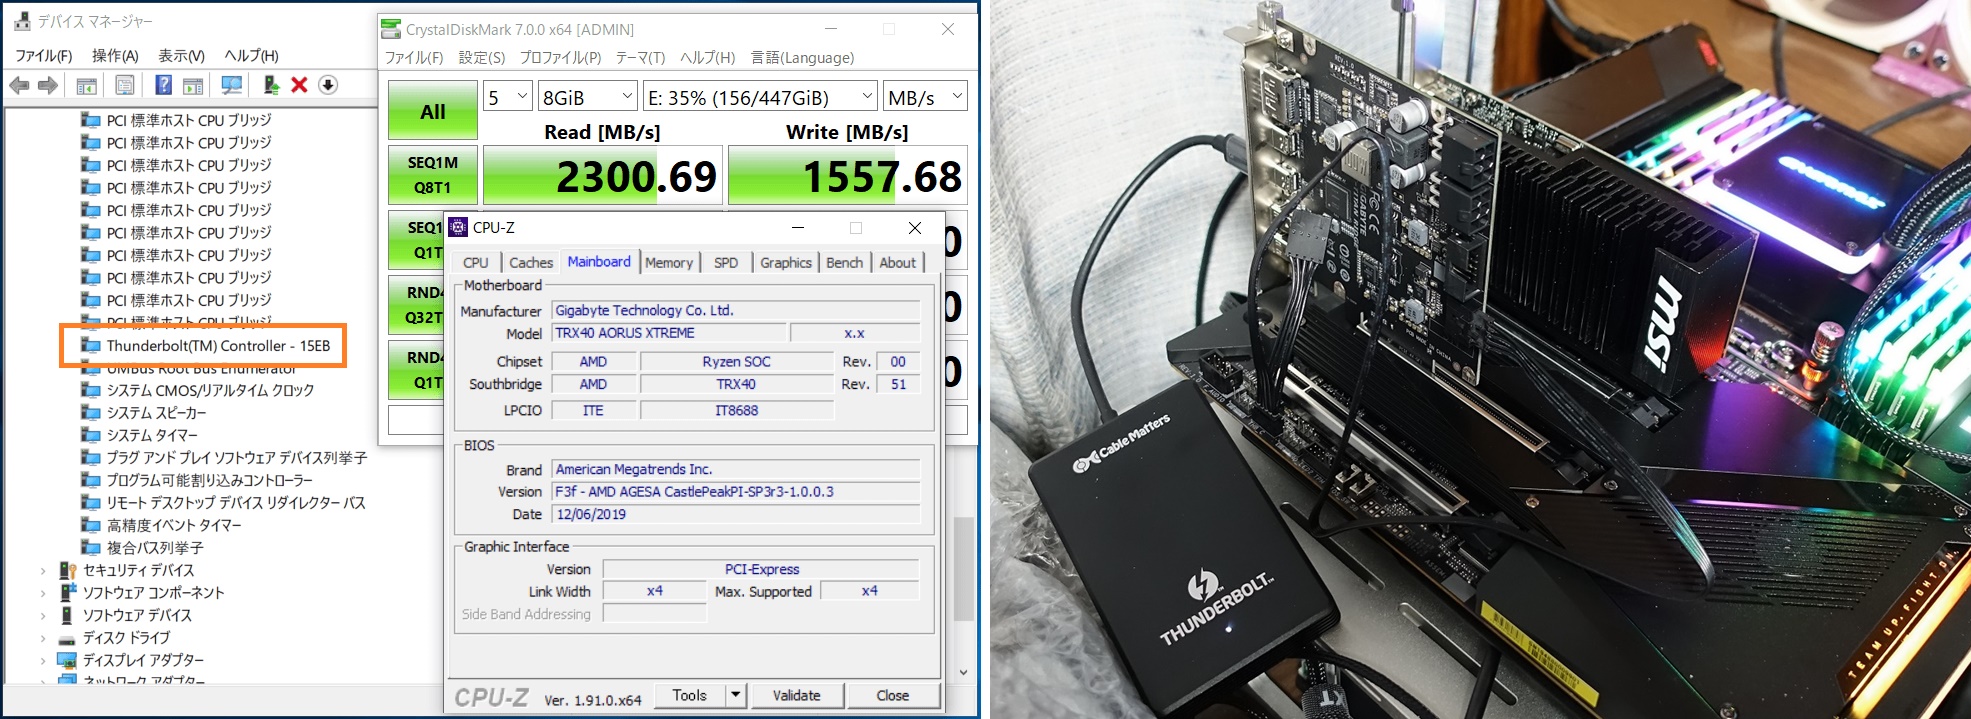Click the BIOS date 12/06/2019 field

pyautogui.click(x=736, y=515)
